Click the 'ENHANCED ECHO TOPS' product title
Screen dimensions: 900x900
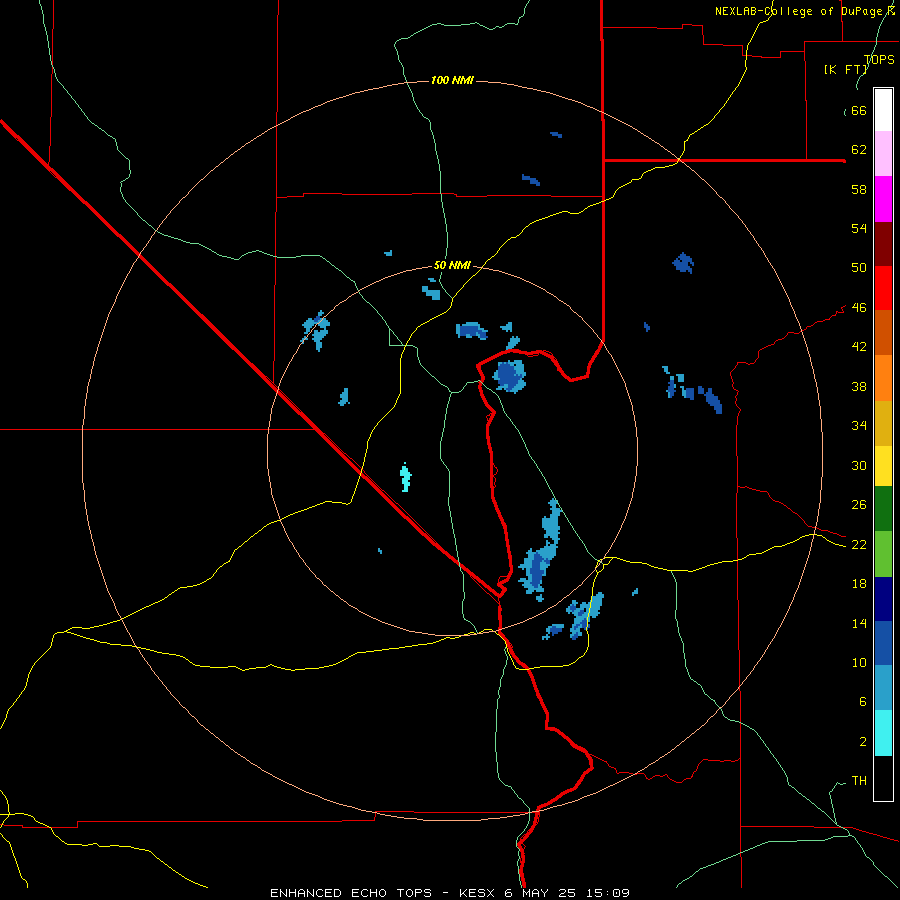(x=351, y=893)
